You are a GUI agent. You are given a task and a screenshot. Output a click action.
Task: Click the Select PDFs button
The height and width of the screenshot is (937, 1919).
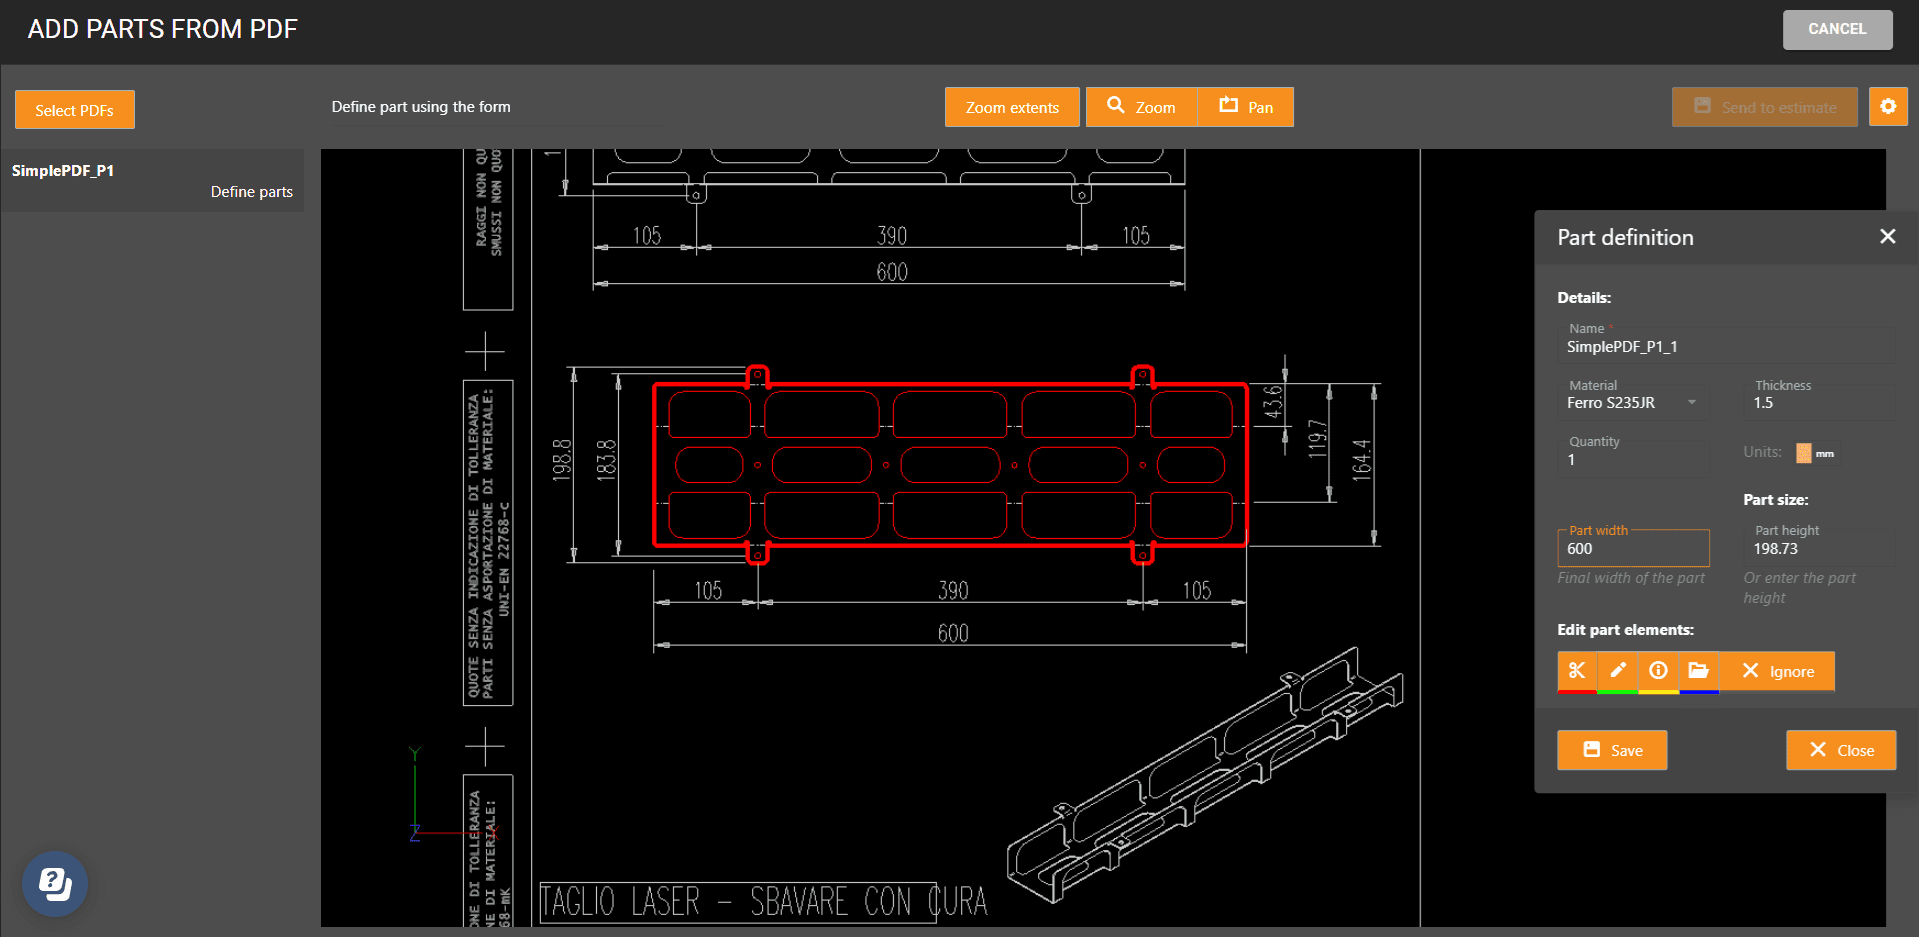tap(75, 110)
